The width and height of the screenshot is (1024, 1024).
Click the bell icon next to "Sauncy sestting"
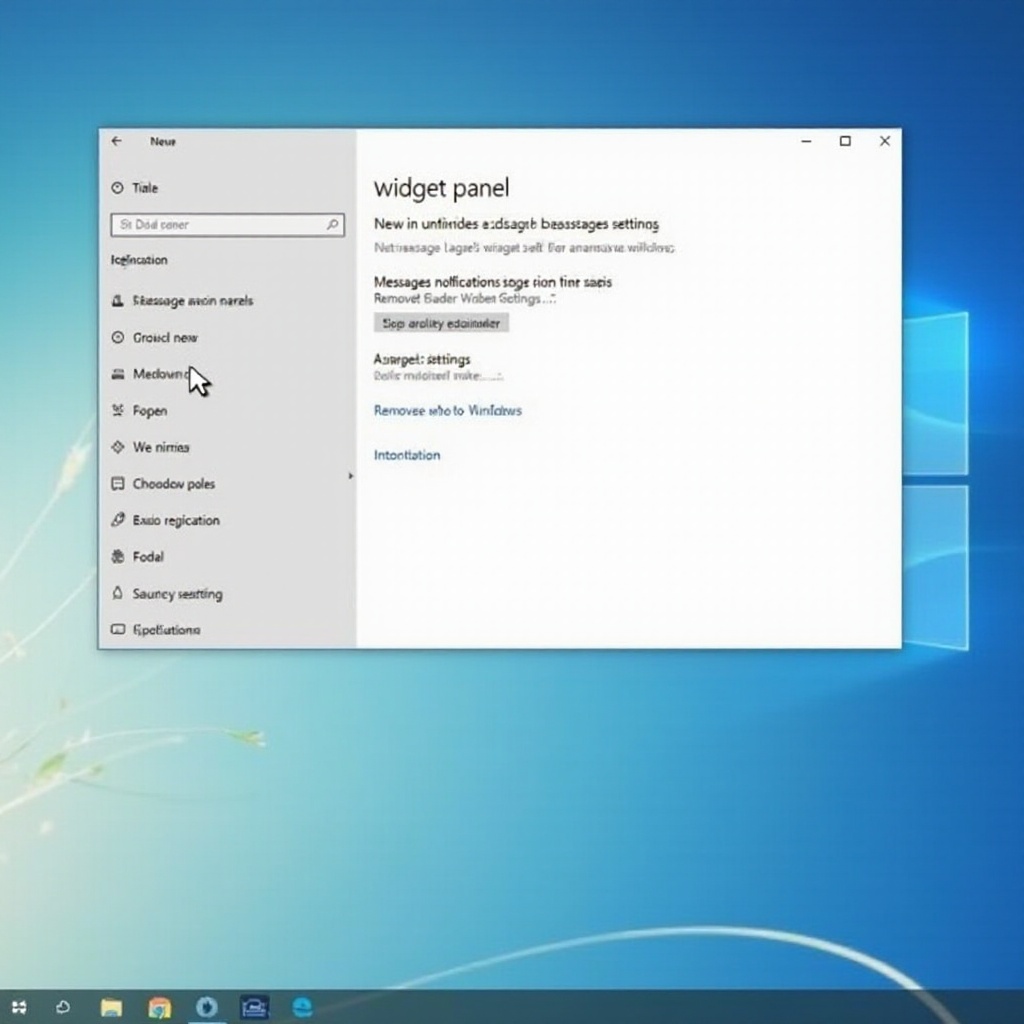click(x=118, y=594)
